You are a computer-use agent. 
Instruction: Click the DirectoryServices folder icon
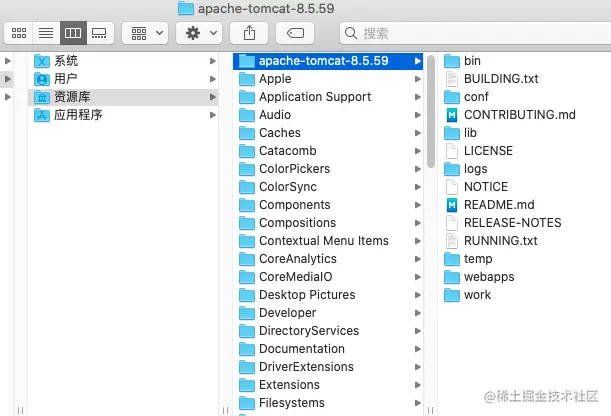click(x=247, y=331)
